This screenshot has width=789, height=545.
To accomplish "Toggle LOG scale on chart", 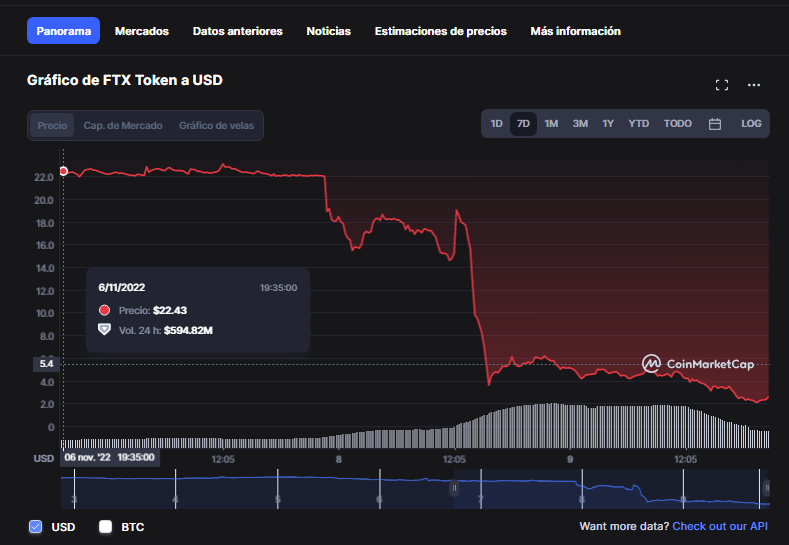I will tap(751, 124).
